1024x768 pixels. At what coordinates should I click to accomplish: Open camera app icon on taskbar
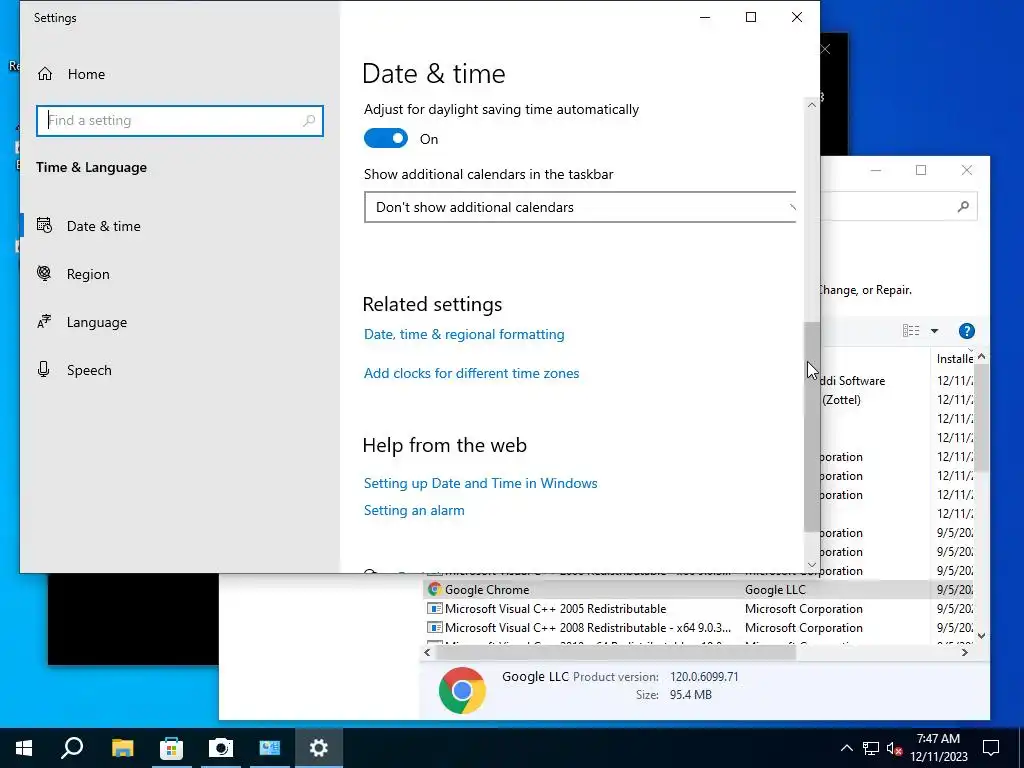click(221, 748)
